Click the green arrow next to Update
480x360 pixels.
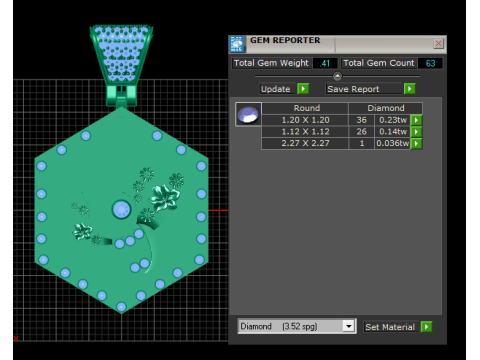tap(303, 89)
